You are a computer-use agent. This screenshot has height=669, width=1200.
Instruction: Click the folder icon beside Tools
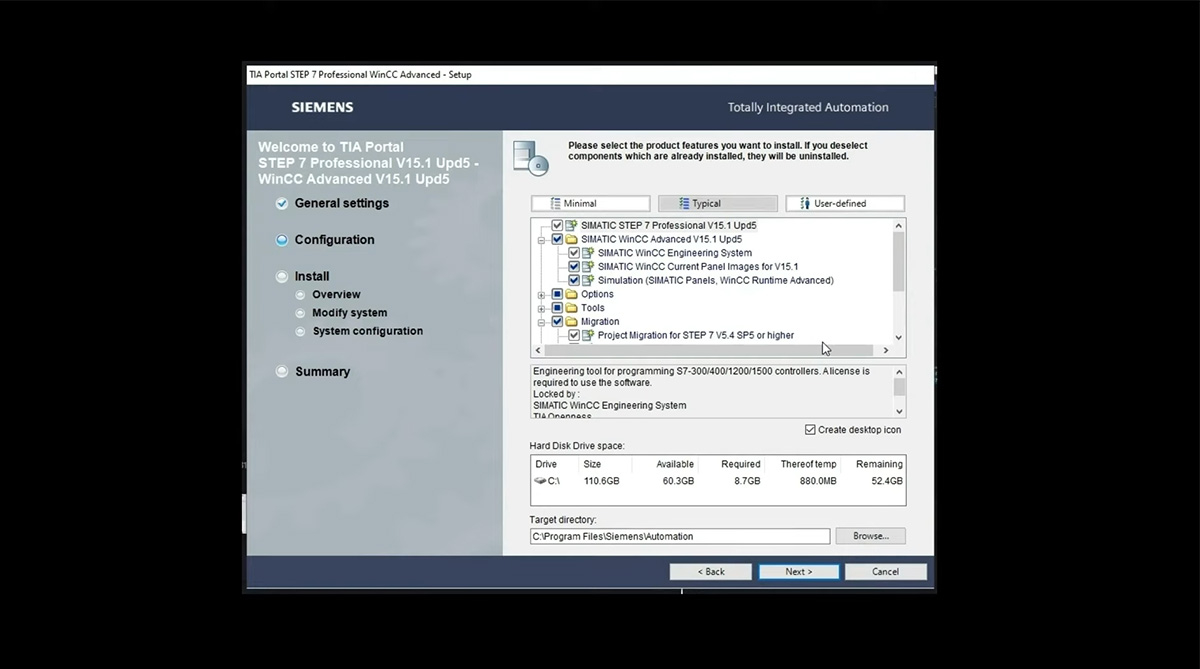pyautogui.click(x=572, y=308)
